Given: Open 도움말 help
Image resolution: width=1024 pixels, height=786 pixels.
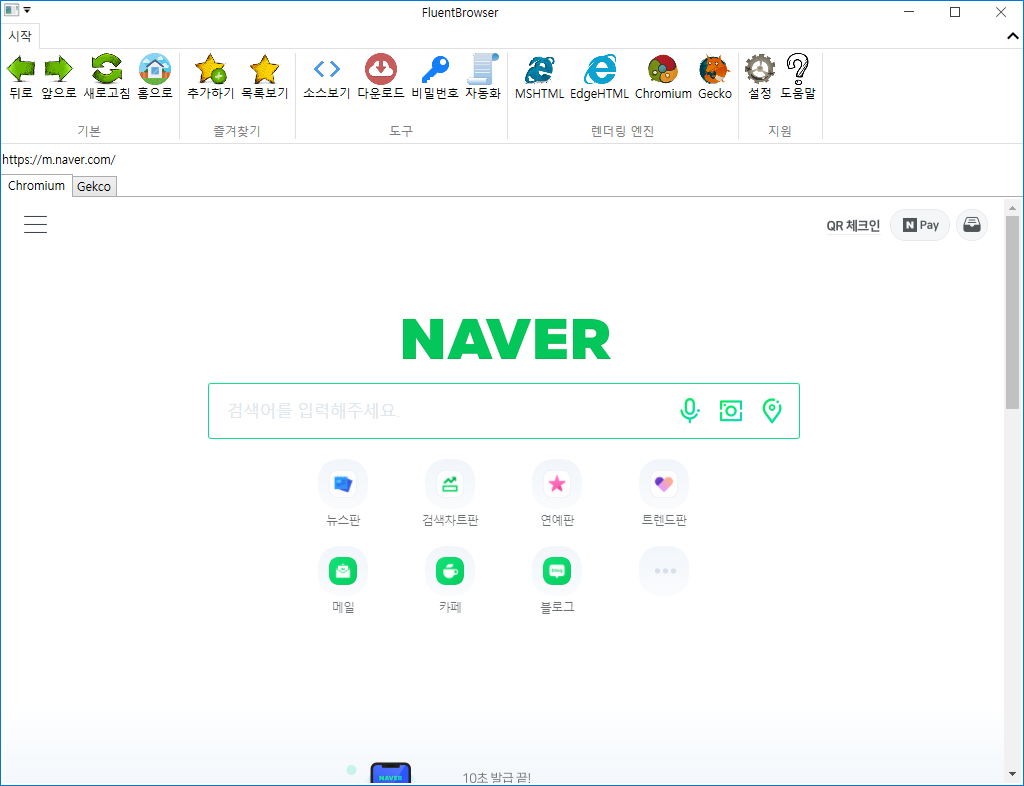Looking at the screenshot, I should click(x=798, y=76).
